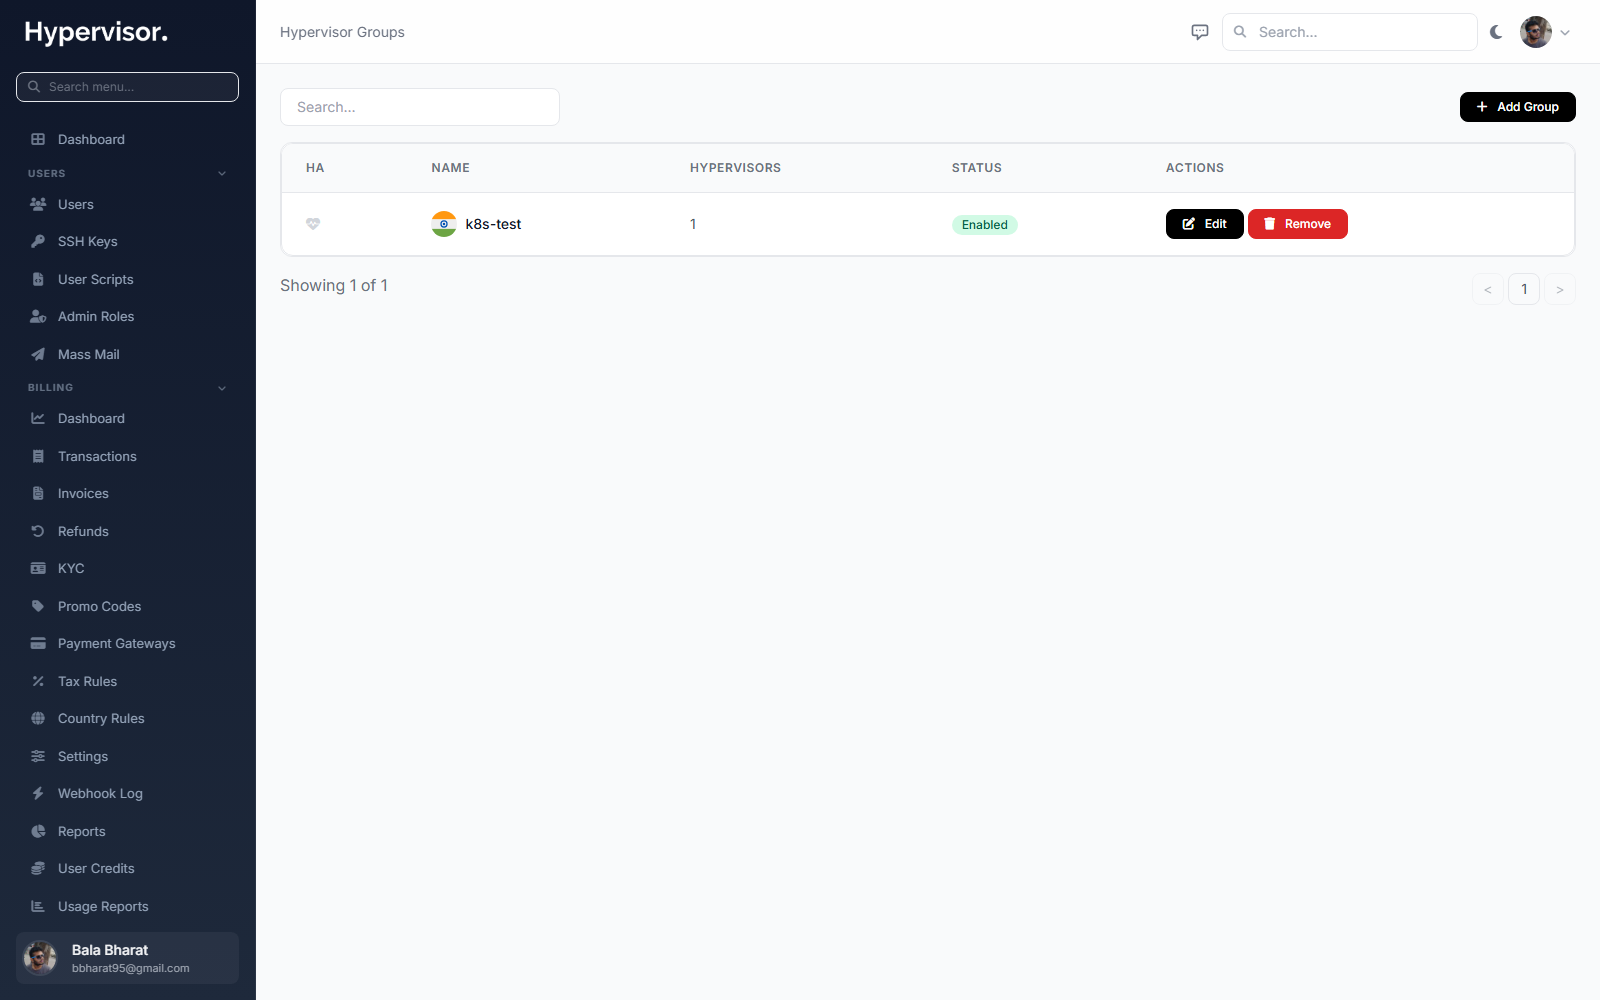
Task: Collapse the BILLING section chevron
Action: (x=222, y=388)
